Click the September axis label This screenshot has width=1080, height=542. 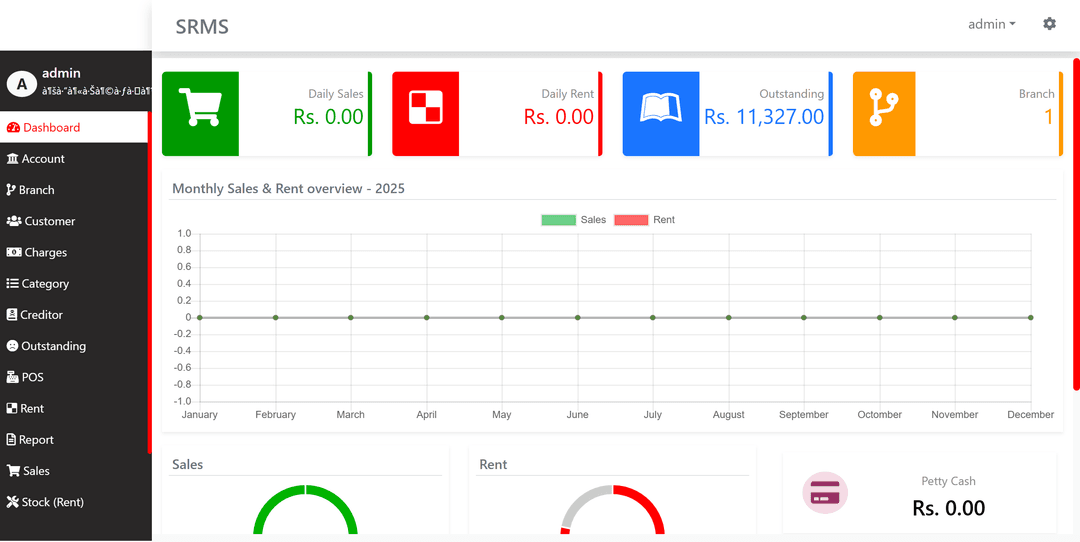coord(804,415)
